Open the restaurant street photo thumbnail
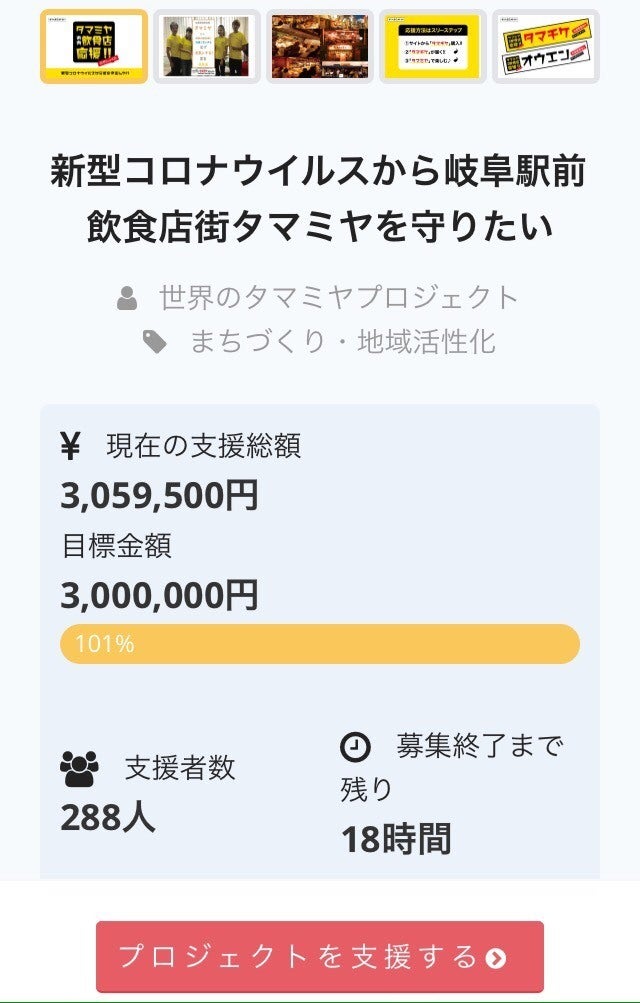 coord(320,46)
